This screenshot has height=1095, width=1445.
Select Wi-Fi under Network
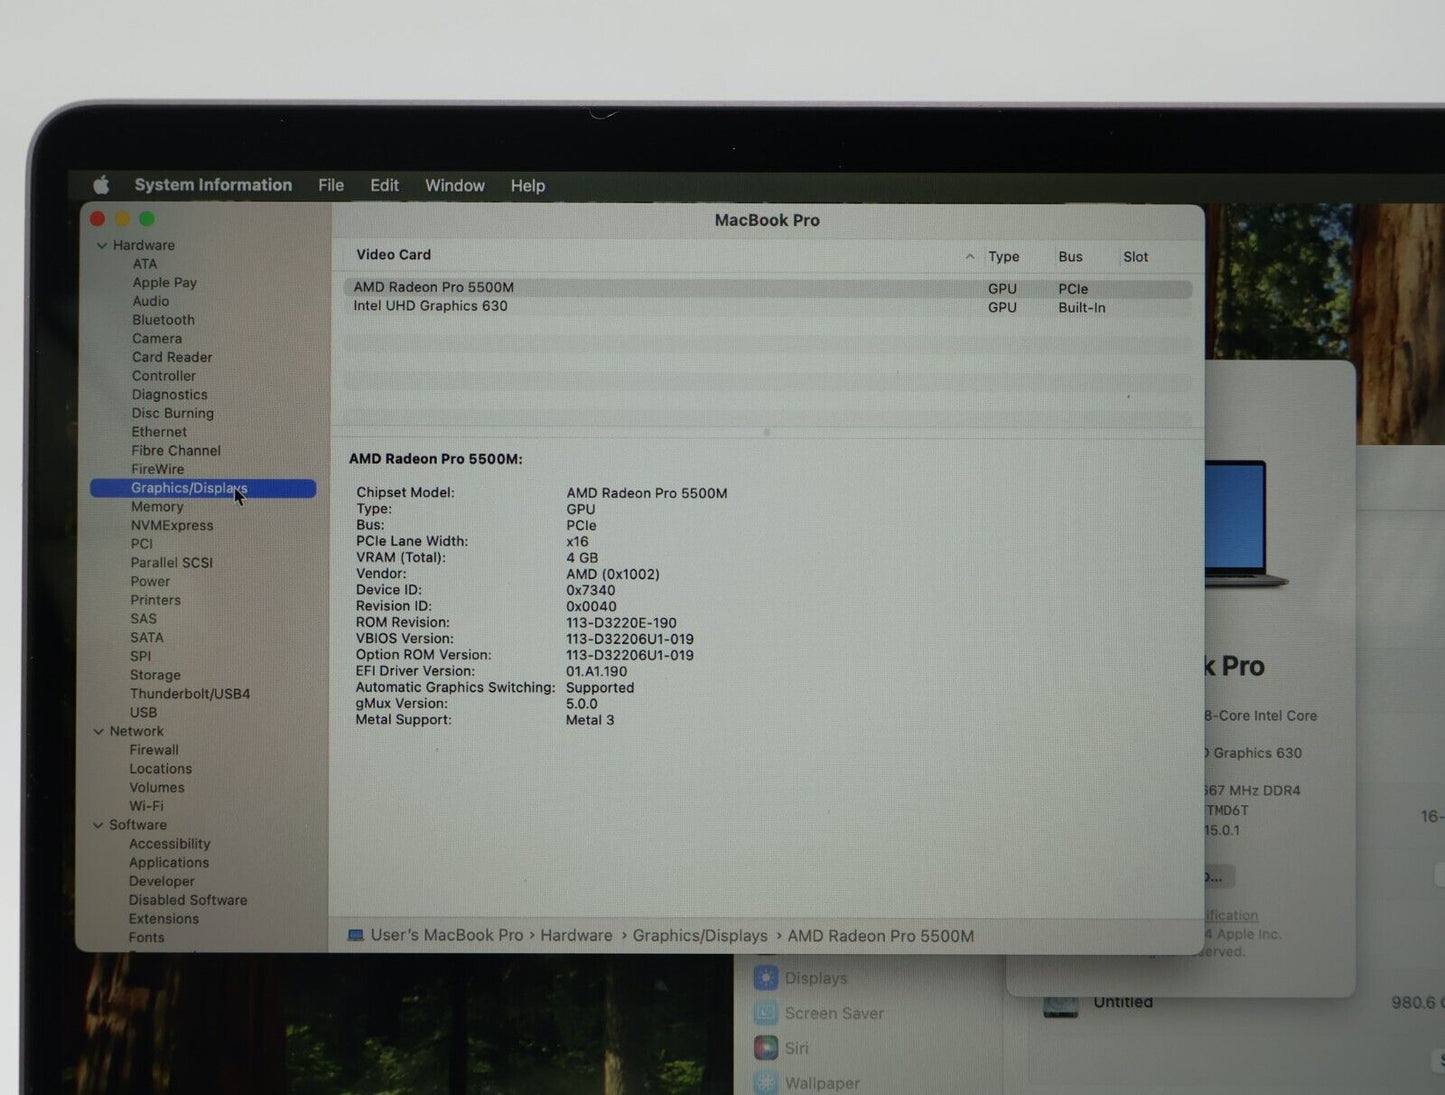[146, 806]
